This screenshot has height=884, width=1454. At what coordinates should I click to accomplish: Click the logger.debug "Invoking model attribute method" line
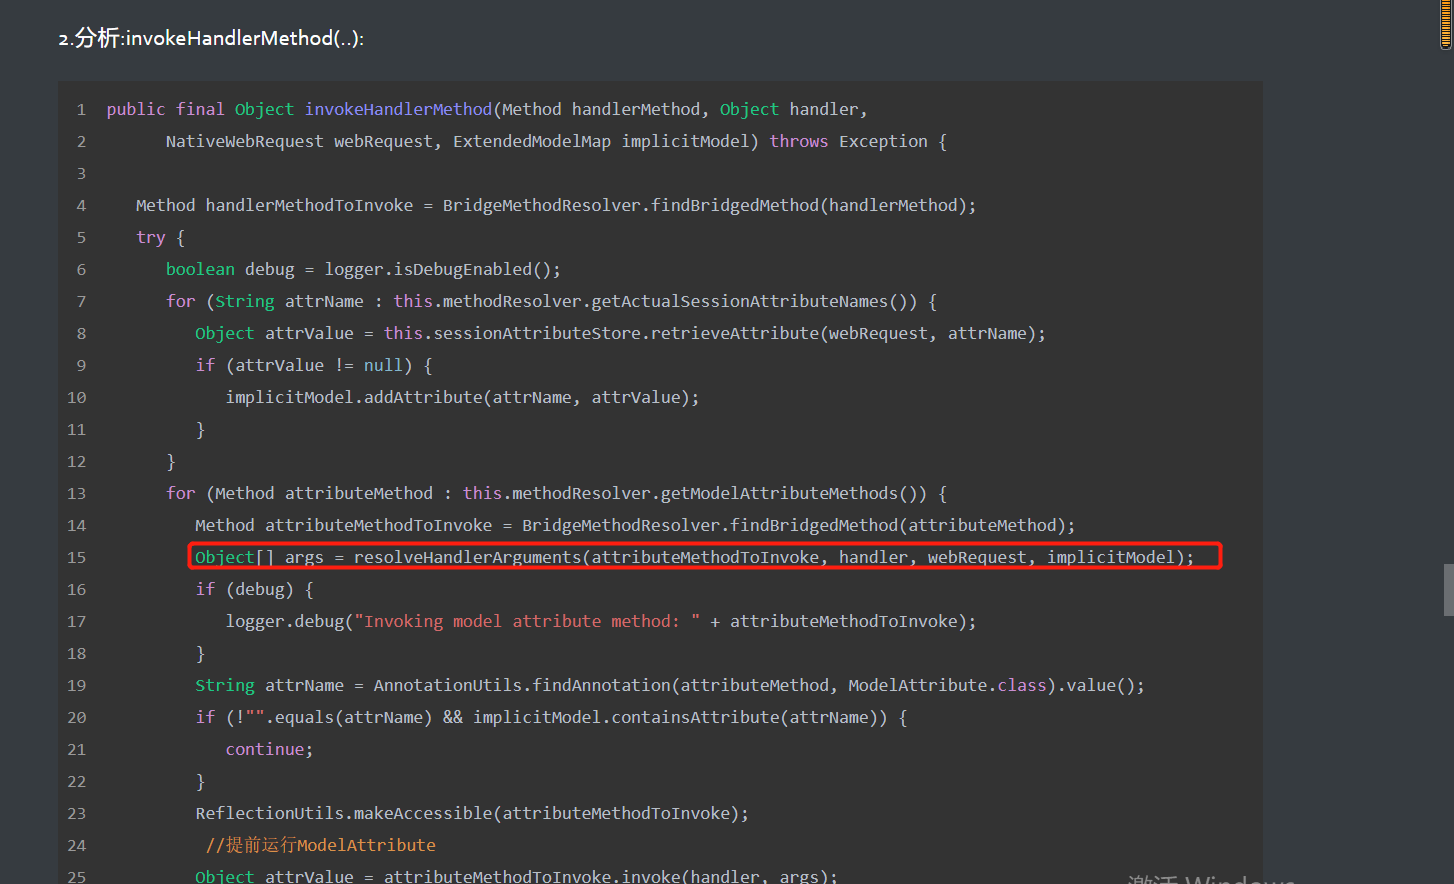tap(601, 621)
